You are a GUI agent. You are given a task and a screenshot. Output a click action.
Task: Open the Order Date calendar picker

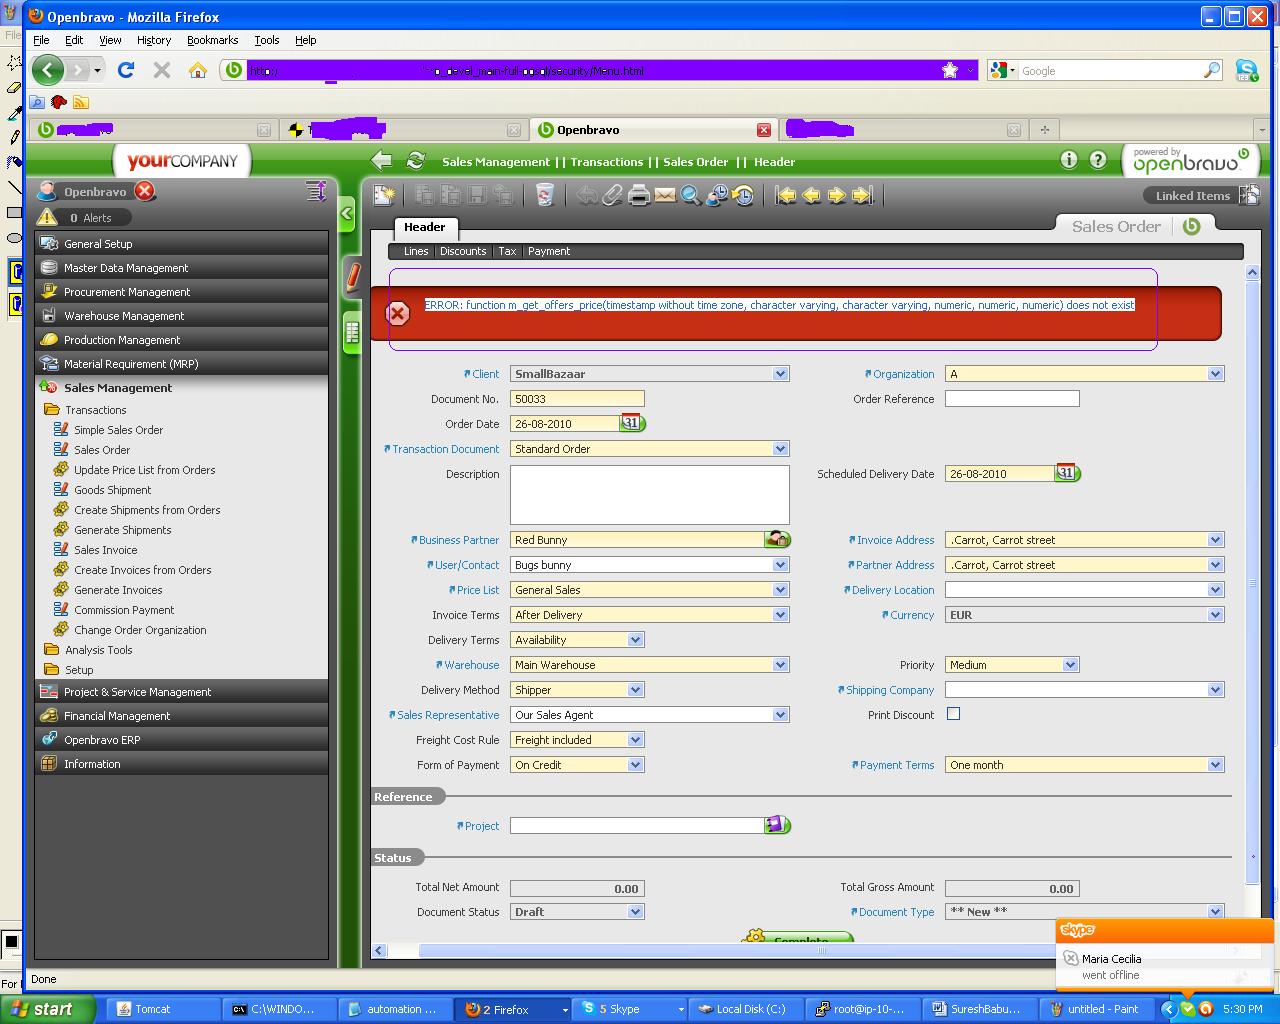point(632,423)
